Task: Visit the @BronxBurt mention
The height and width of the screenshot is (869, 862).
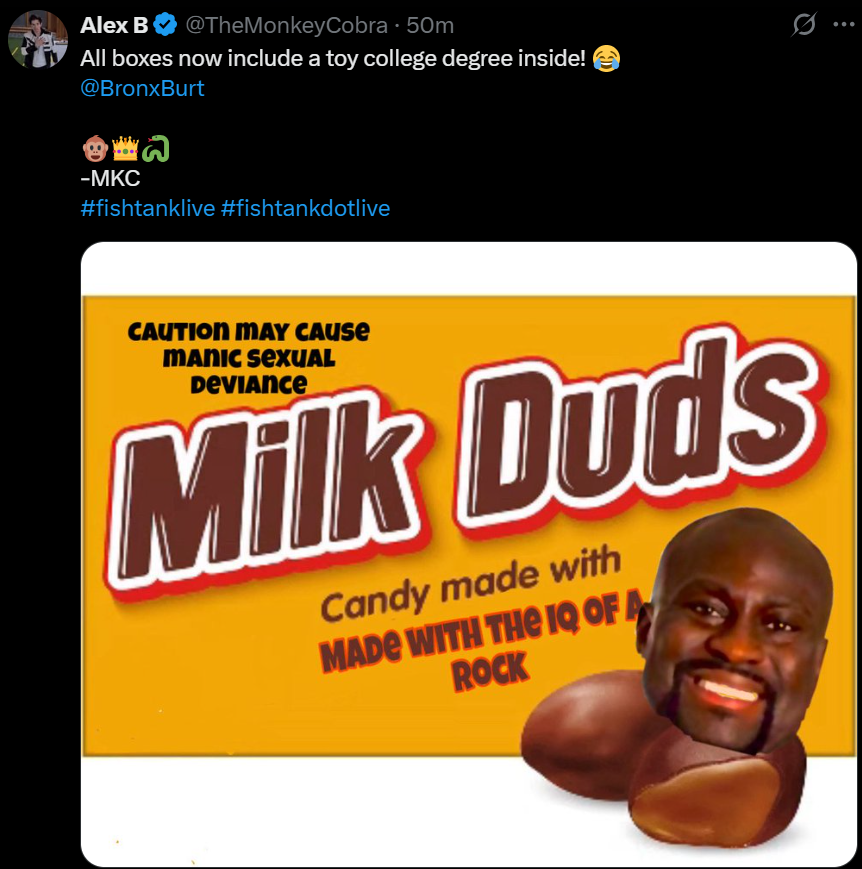Action: [142, 88]
